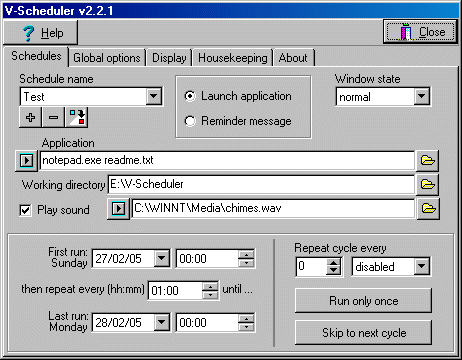462x360 pixels.
Task: Browse for an application file with the folder icon
Action: point(427,161)
